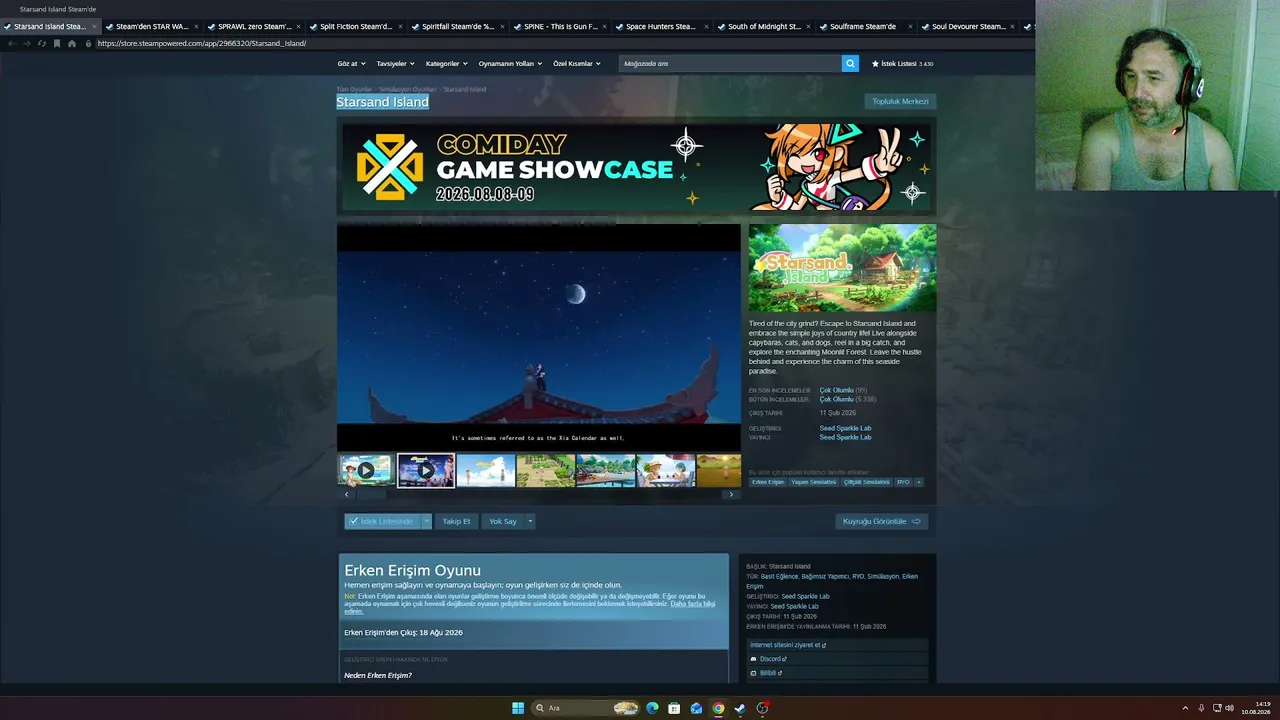Click the Yaşam Simülatörü tag
This screenshot has width=1280, height=720.
point(814,482)
